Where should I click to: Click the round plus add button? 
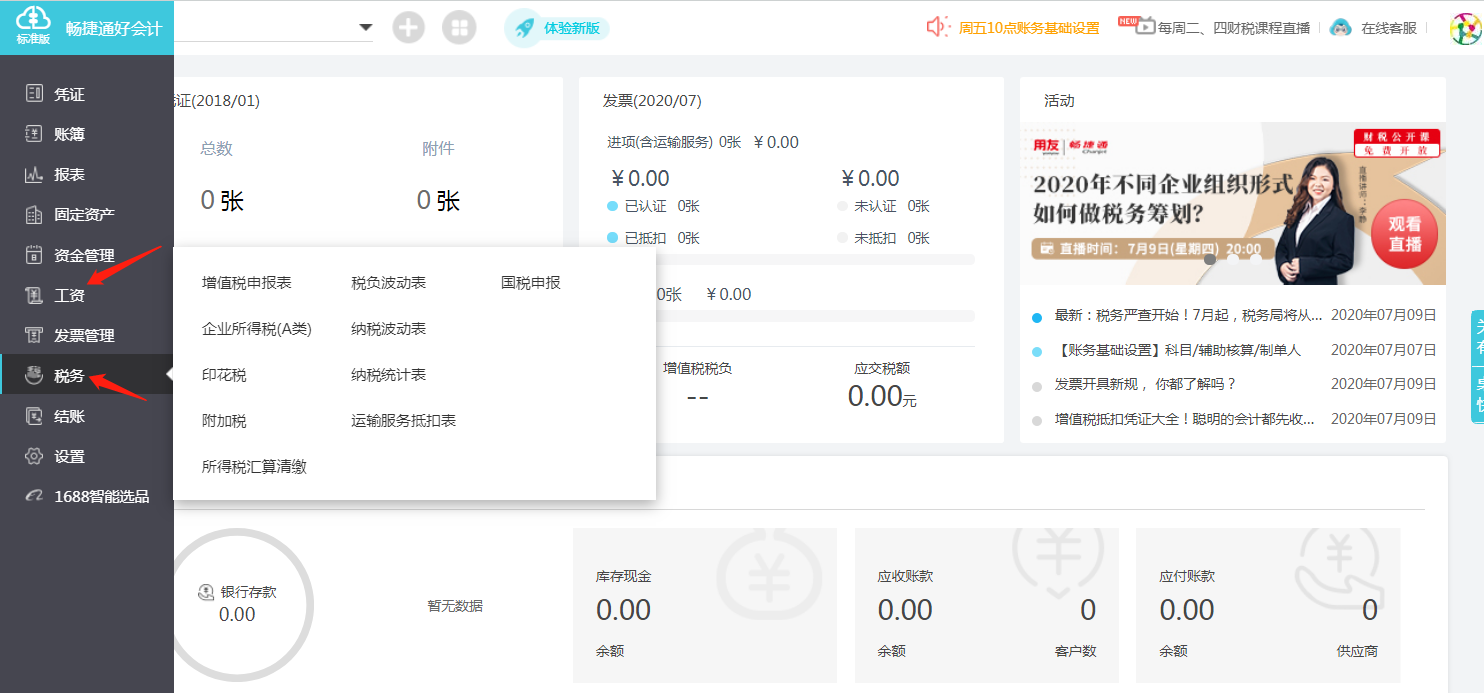coord(408,28)
